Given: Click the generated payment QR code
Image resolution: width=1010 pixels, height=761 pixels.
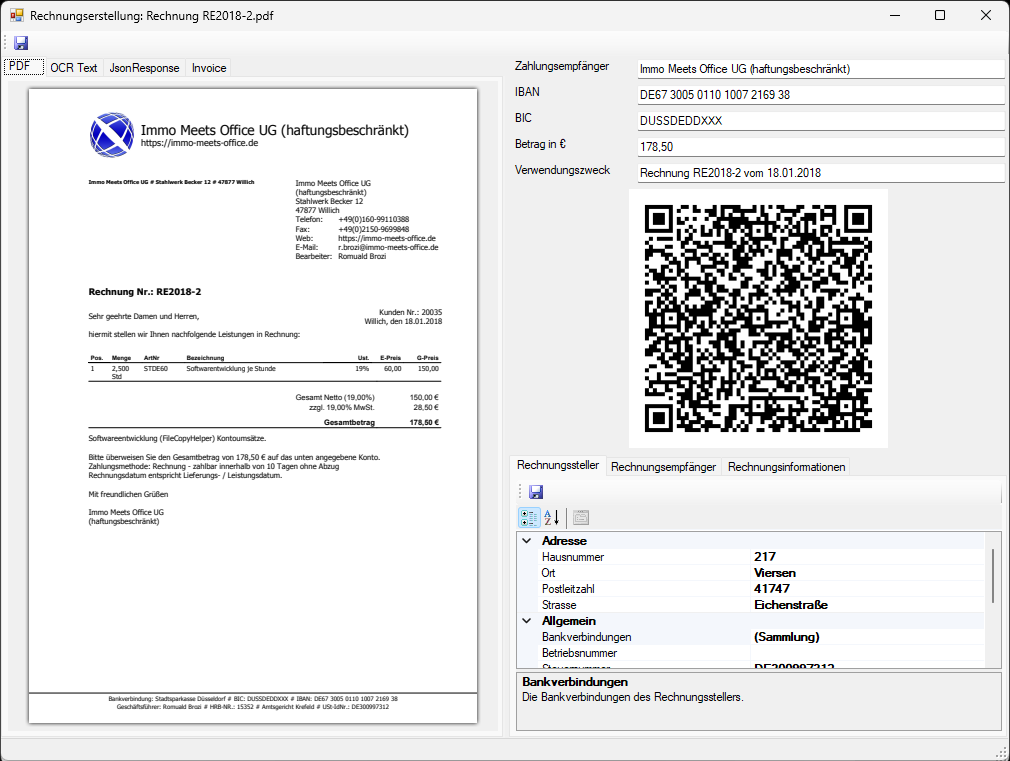Looking at the screenshot, I should 757,318.
